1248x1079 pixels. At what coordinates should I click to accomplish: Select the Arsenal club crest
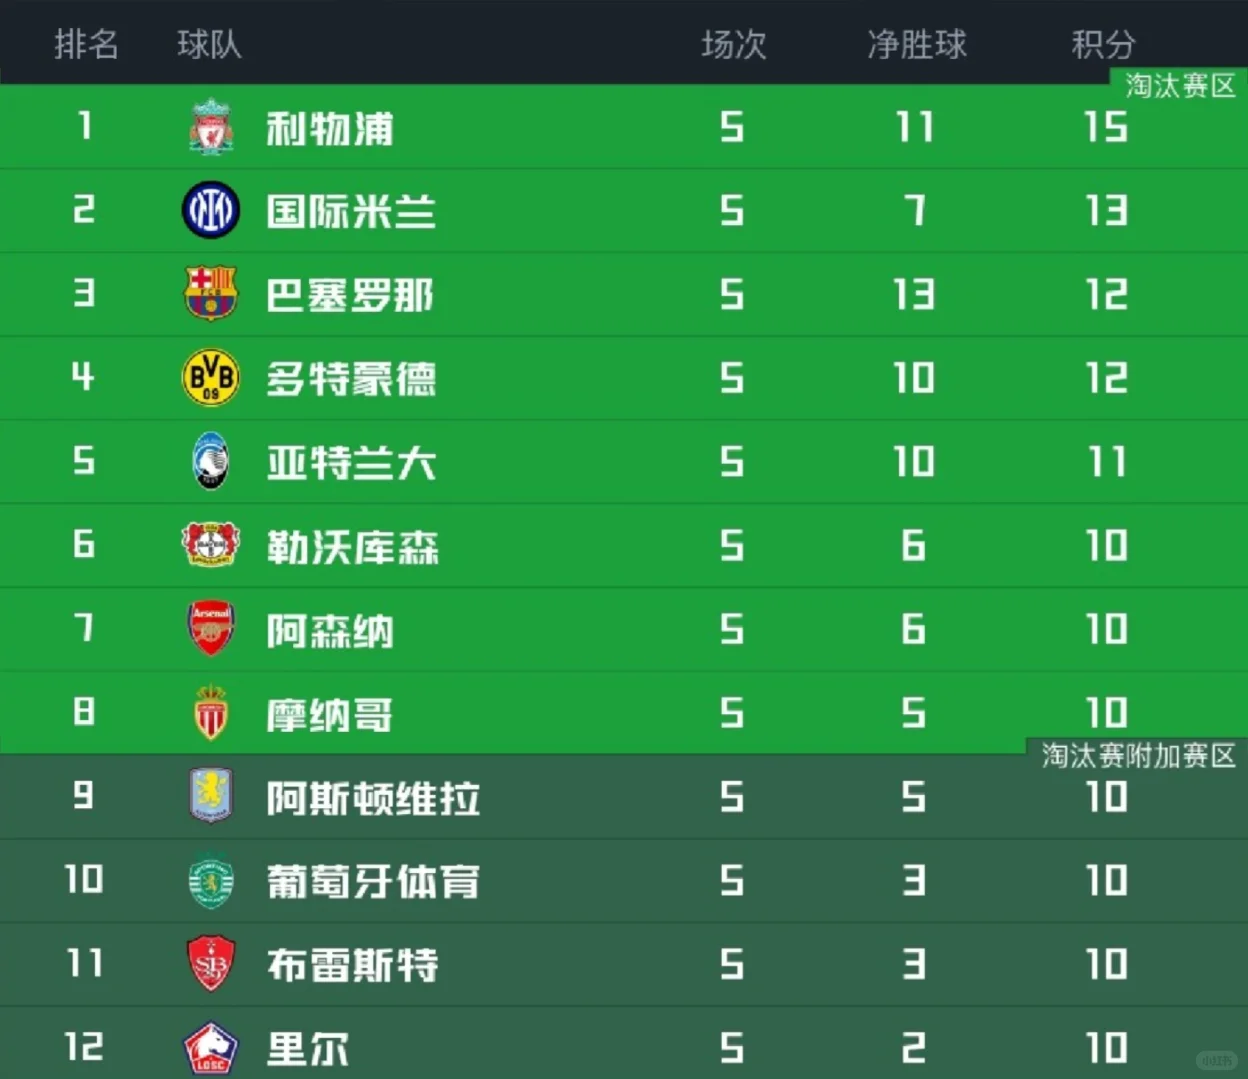click(211, 628)
